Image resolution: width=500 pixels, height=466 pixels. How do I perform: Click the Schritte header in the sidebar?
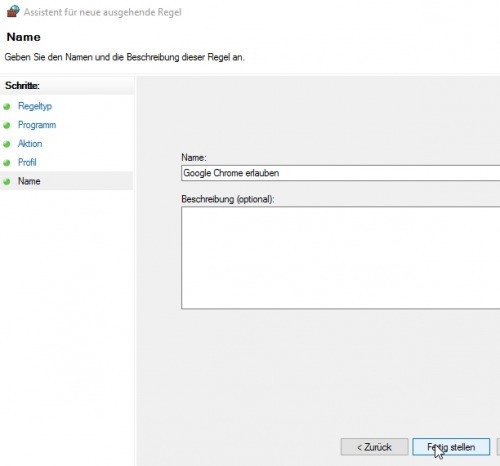point(22,86)
